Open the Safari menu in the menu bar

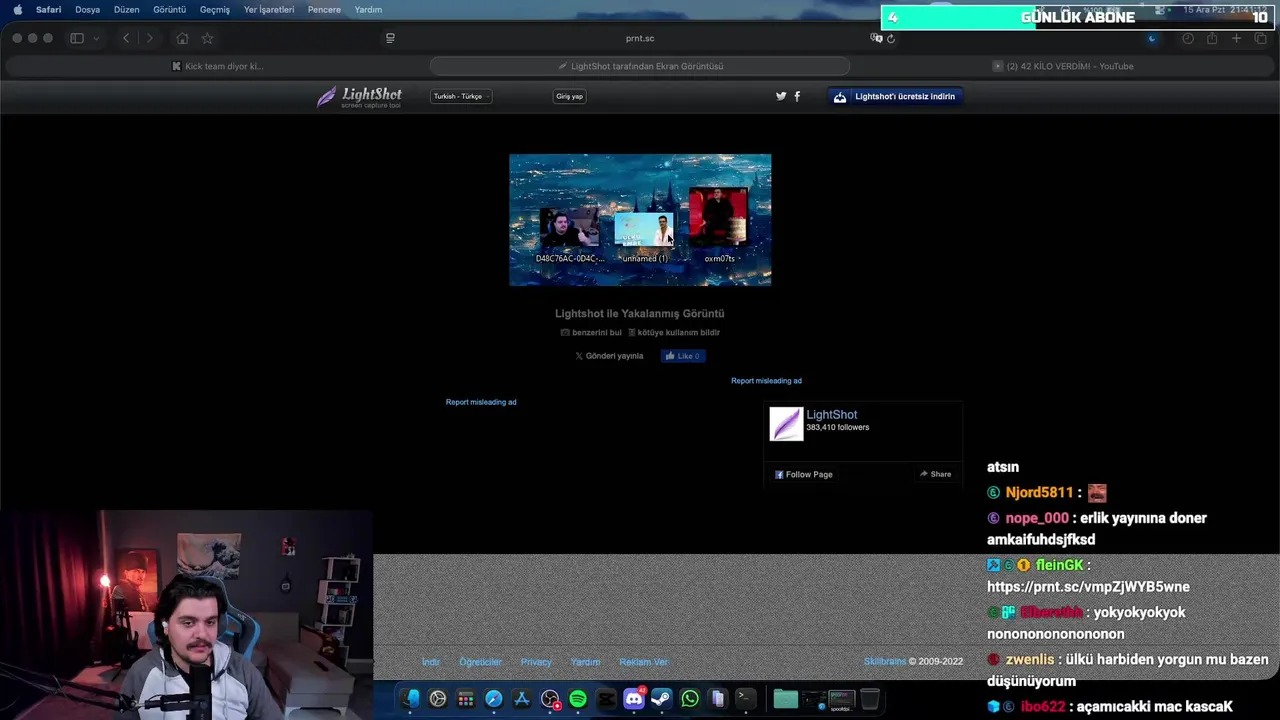click(48, 9)
